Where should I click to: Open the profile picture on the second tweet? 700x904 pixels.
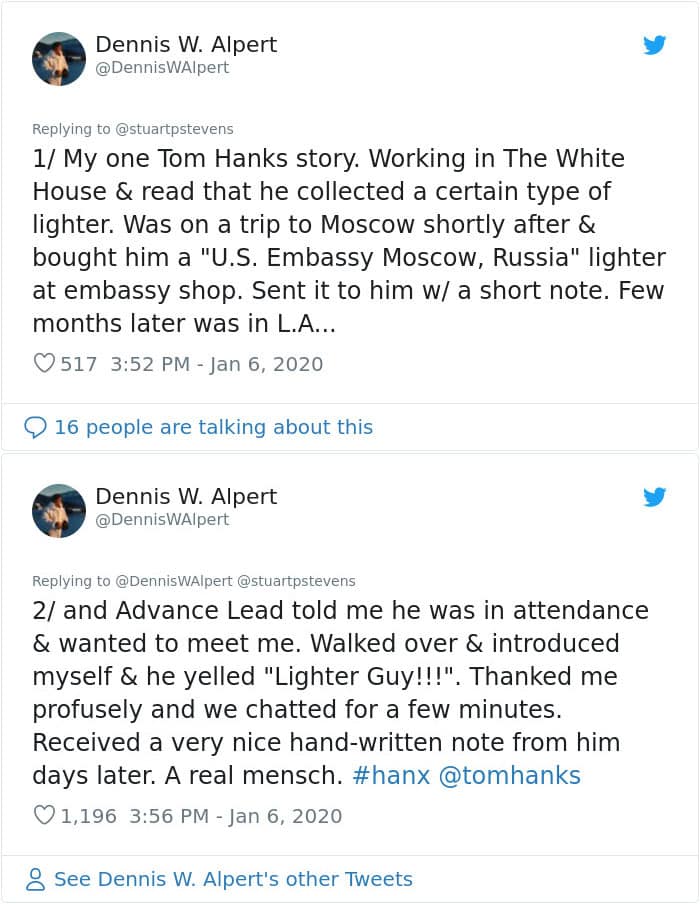coord(59,511)
